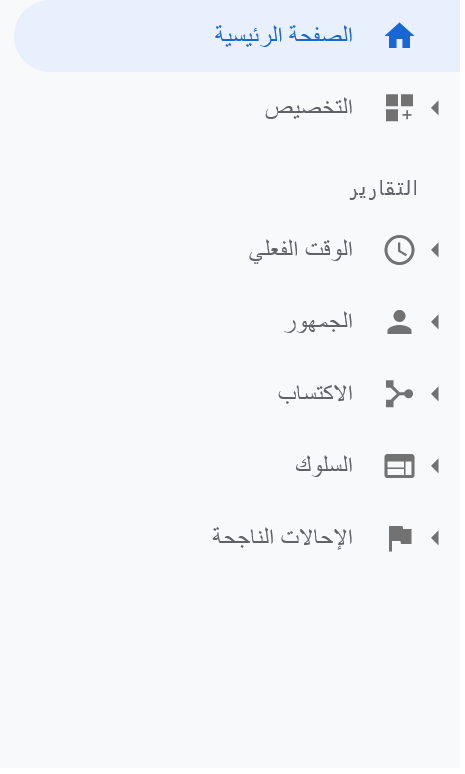The width and height of the screenshot is (465, 774).
Task: Select the التخصيص label
Action: point(311,109)
